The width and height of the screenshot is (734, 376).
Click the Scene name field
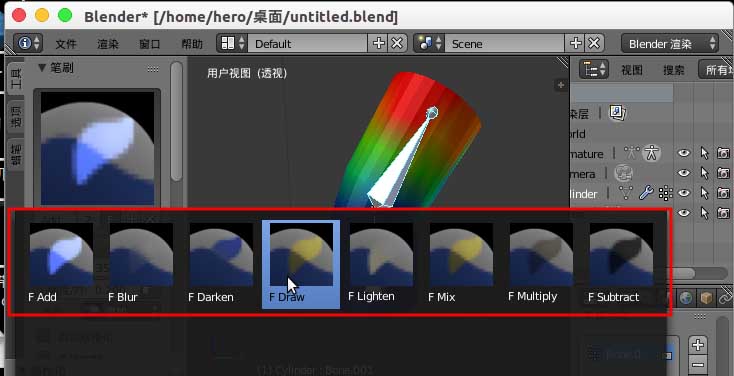(x=505, y=44)
